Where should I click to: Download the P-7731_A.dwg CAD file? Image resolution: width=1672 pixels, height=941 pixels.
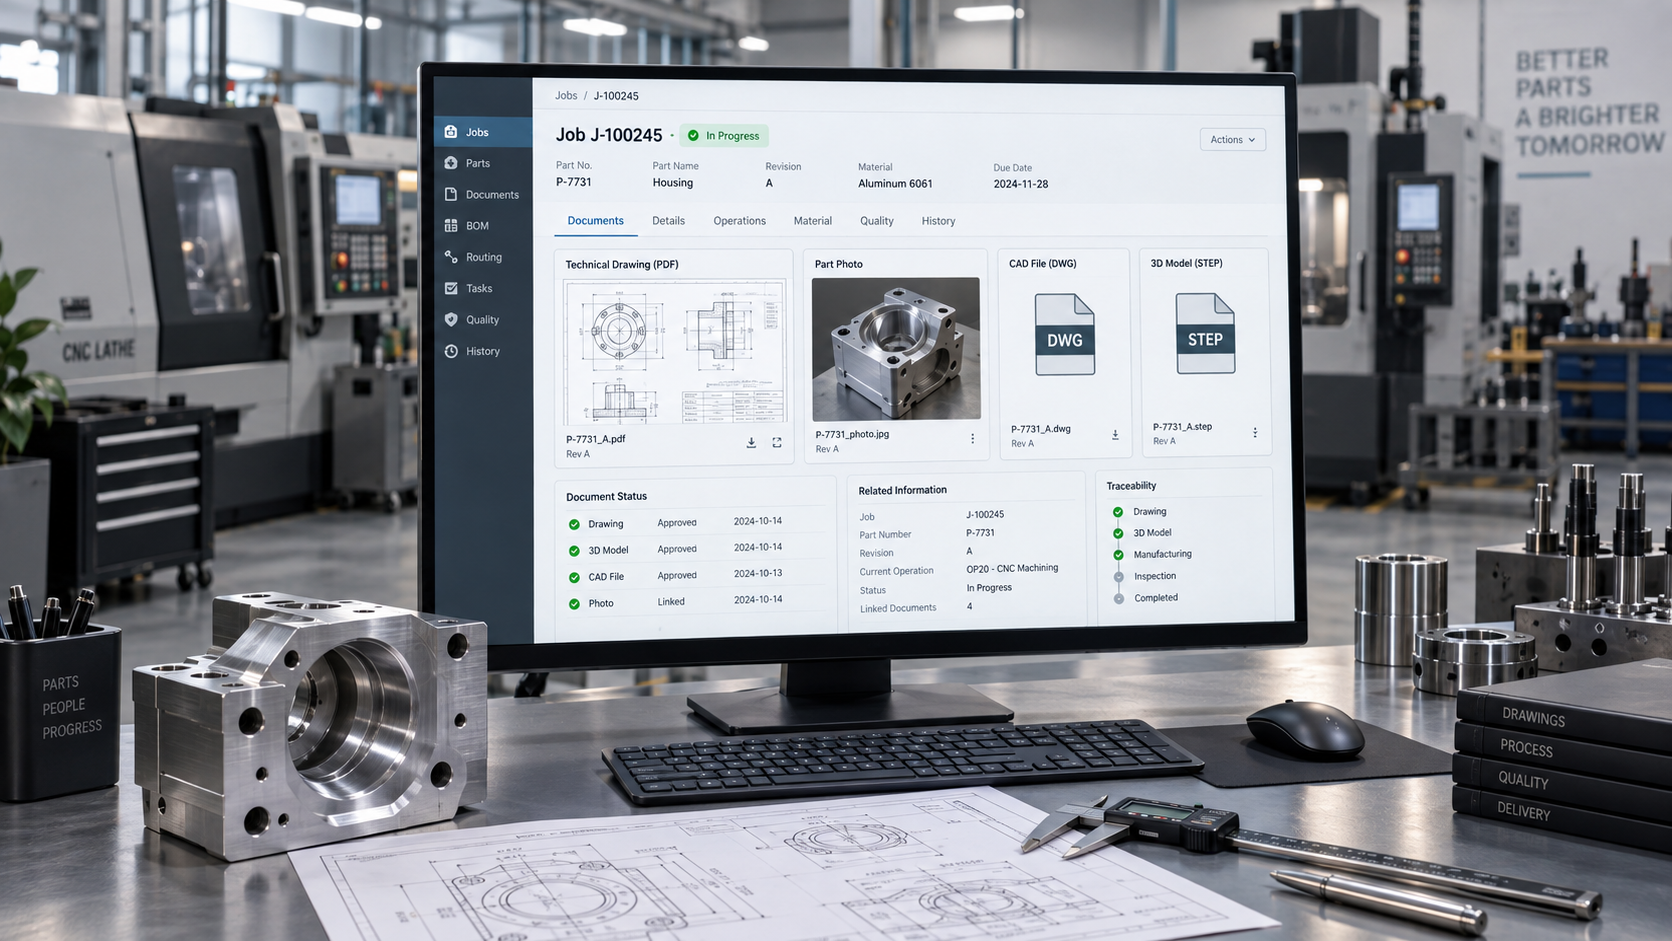pyautogui.click(x=1115, y=435)
